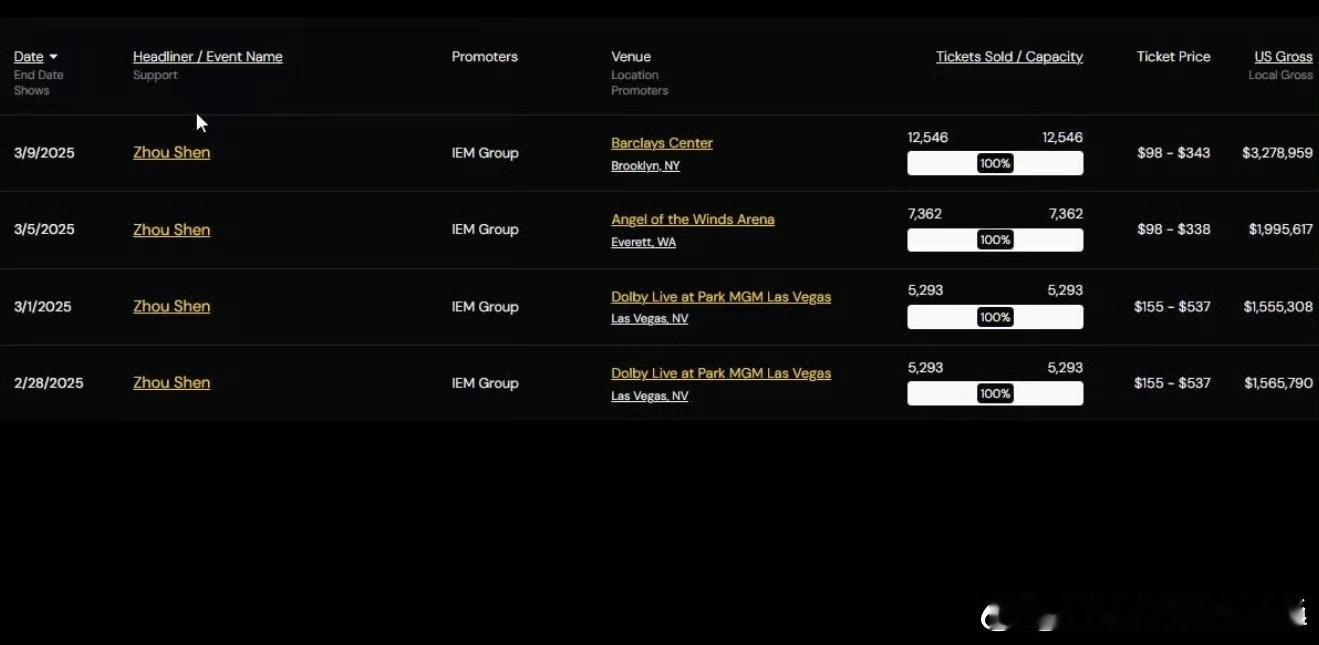Click Las Vegas, NV link in the 3/1/2025 row
The image size is (1319, 645).
(x=649, y=319)
